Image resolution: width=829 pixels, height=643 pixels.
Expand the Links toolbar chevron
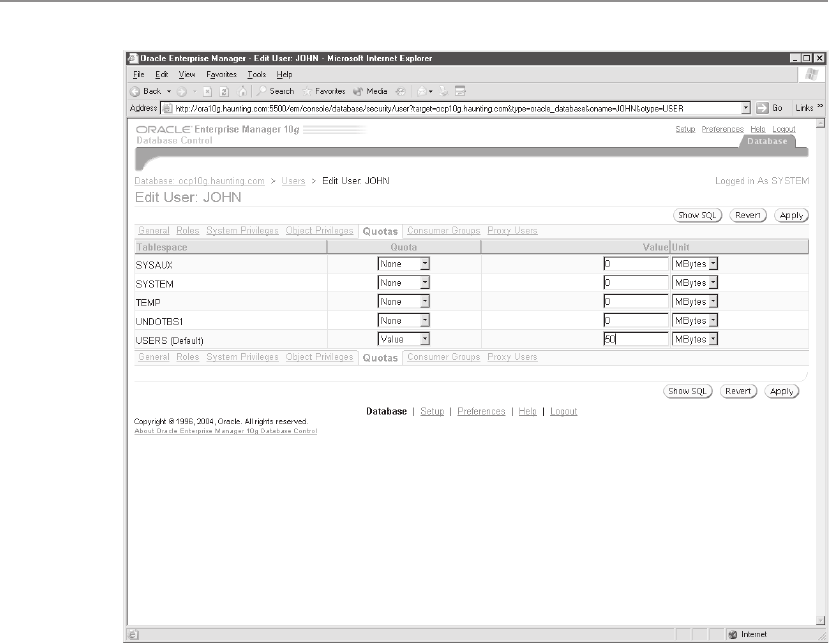pyautogui.click(x=820, y=106)
